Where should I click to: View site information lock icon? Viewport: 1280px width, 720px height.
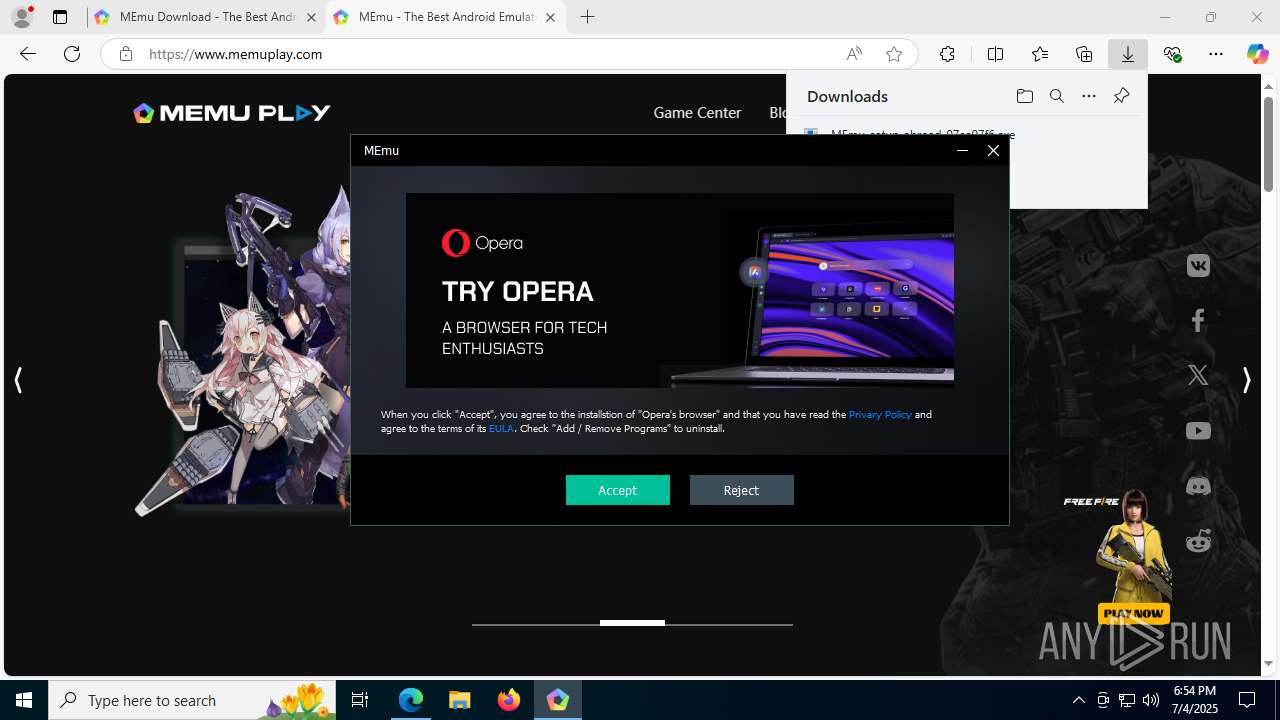point(125,54)
